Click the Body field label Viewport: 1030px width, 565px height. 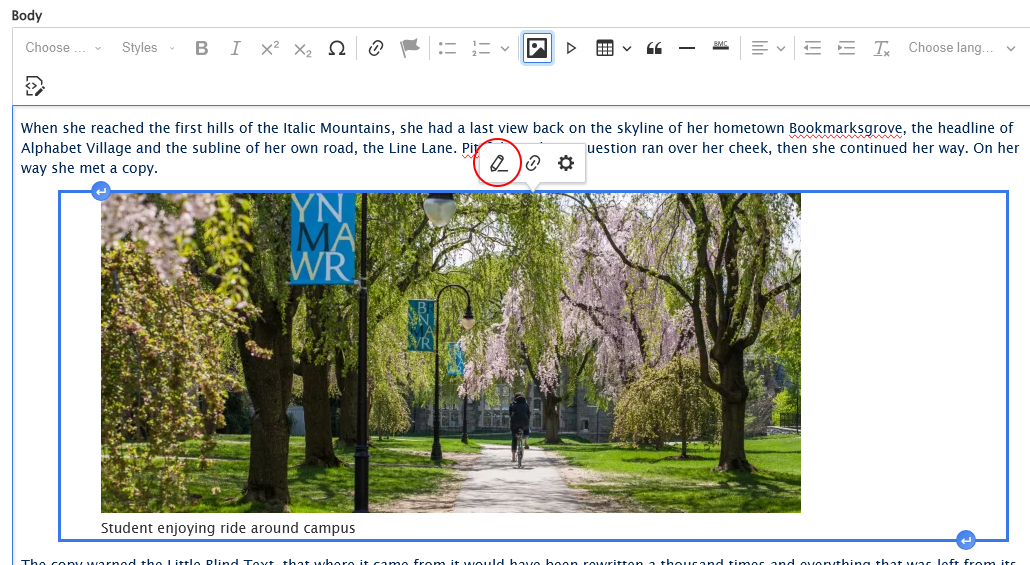pos(27,15)
